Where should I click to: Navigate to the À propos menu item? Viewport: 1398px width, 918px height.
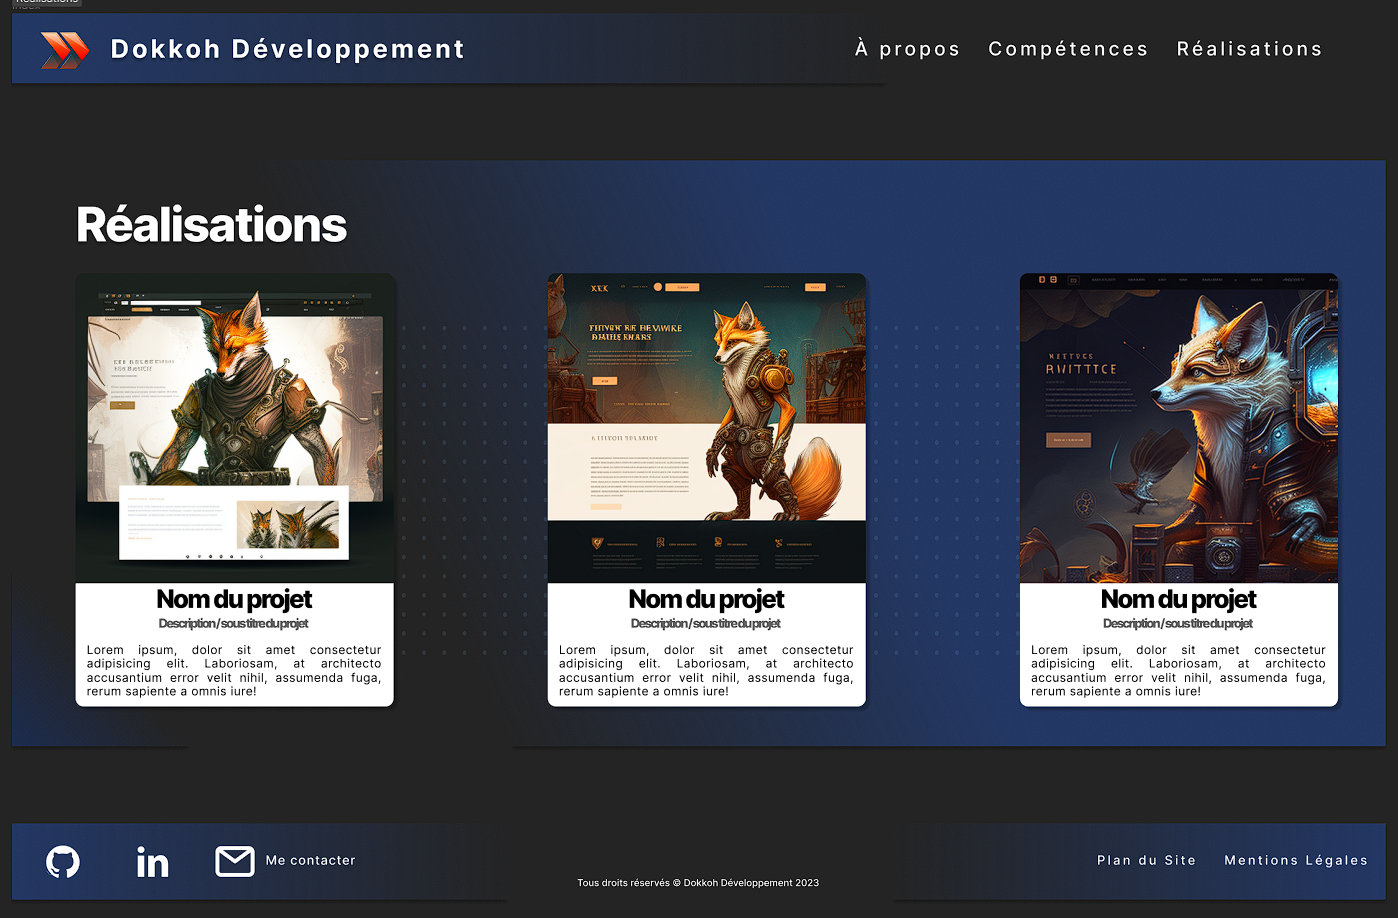[906, 48]
